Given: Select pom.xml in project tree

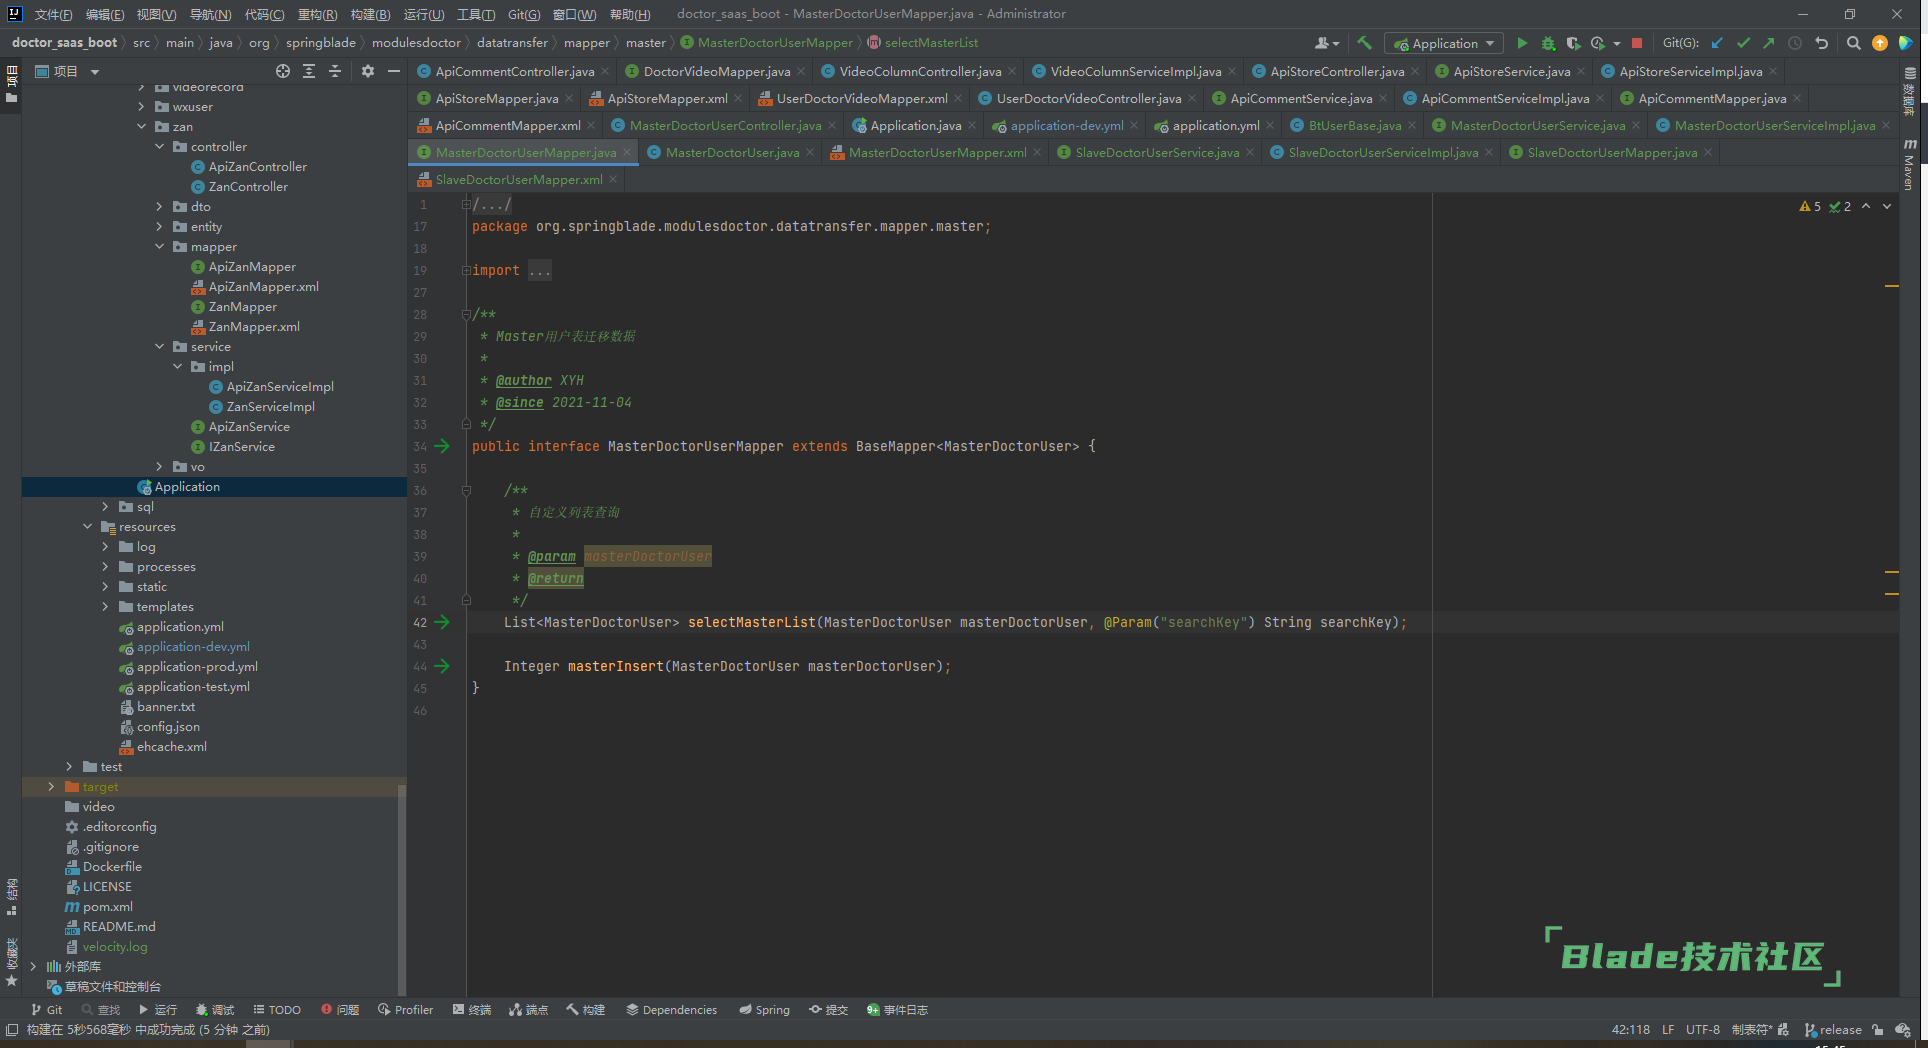Looking at the screenshot, I should (x=107, y=906).
